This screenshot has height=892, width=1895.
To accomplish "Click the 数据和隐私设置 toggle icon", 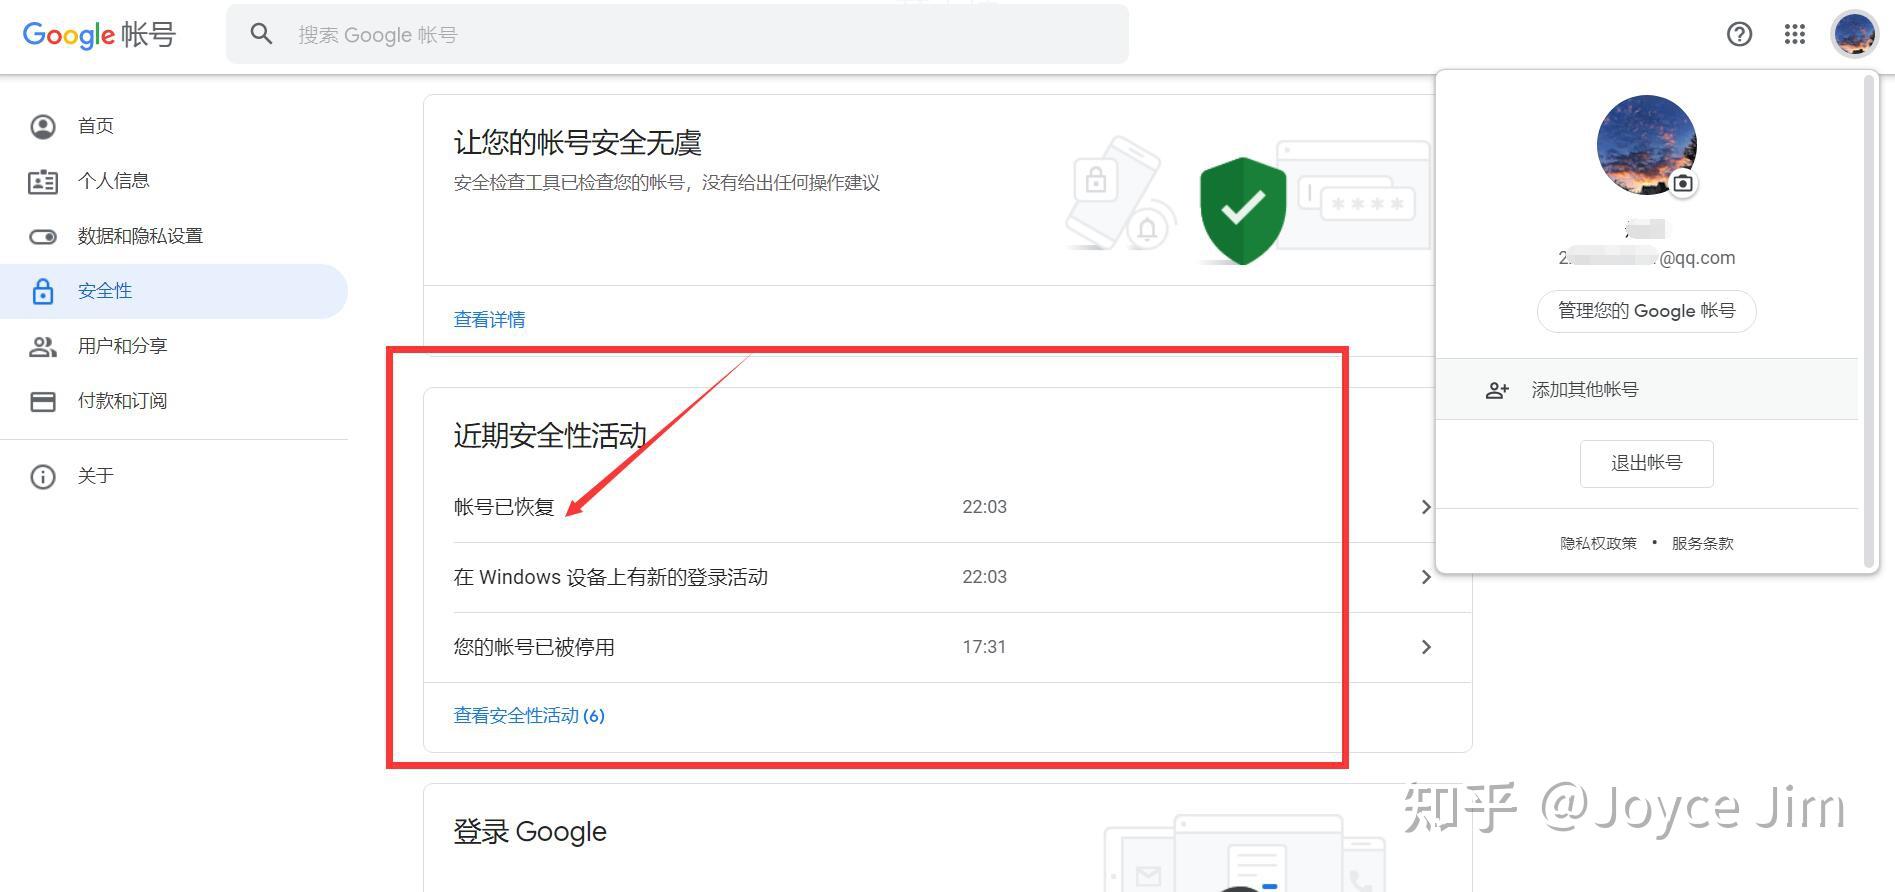I will click(x=43, y=237).
